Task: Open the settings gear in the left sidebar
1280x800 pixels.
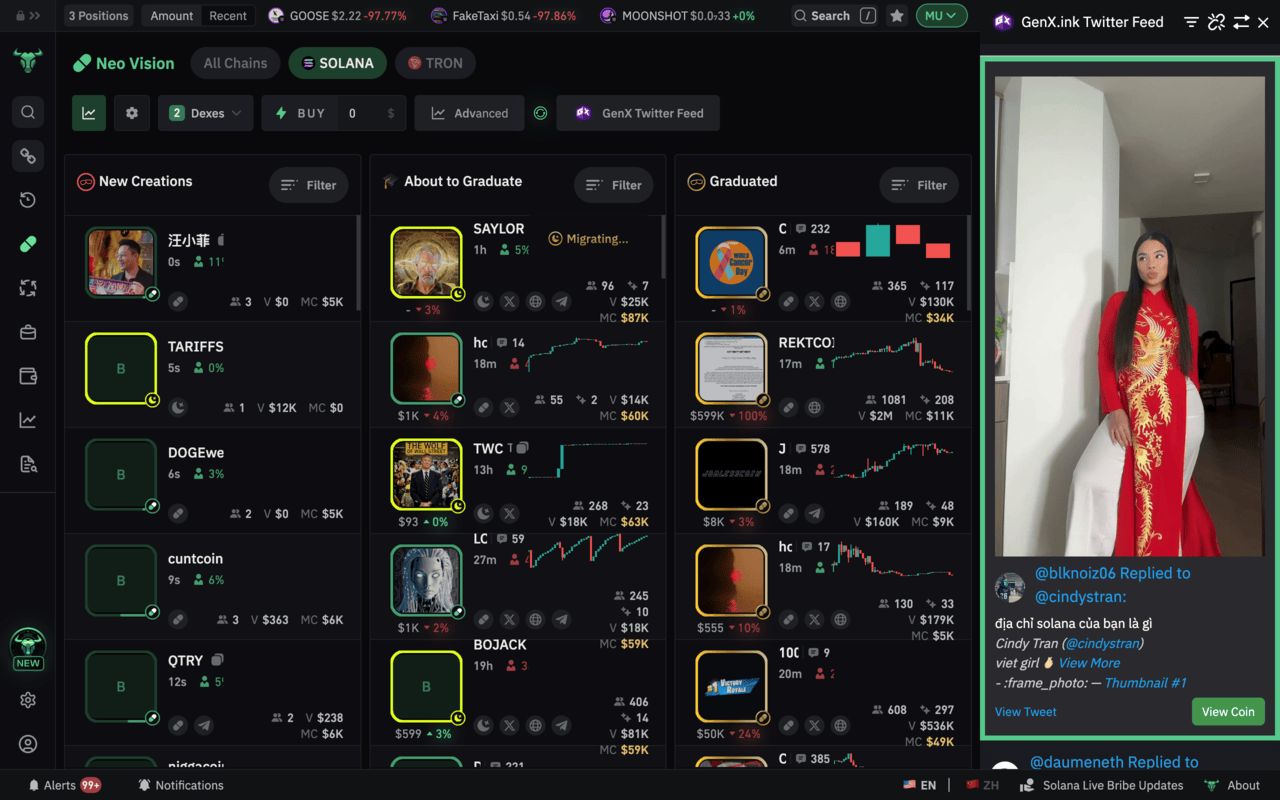Action: pyautogui.click(x=28, y=700)
